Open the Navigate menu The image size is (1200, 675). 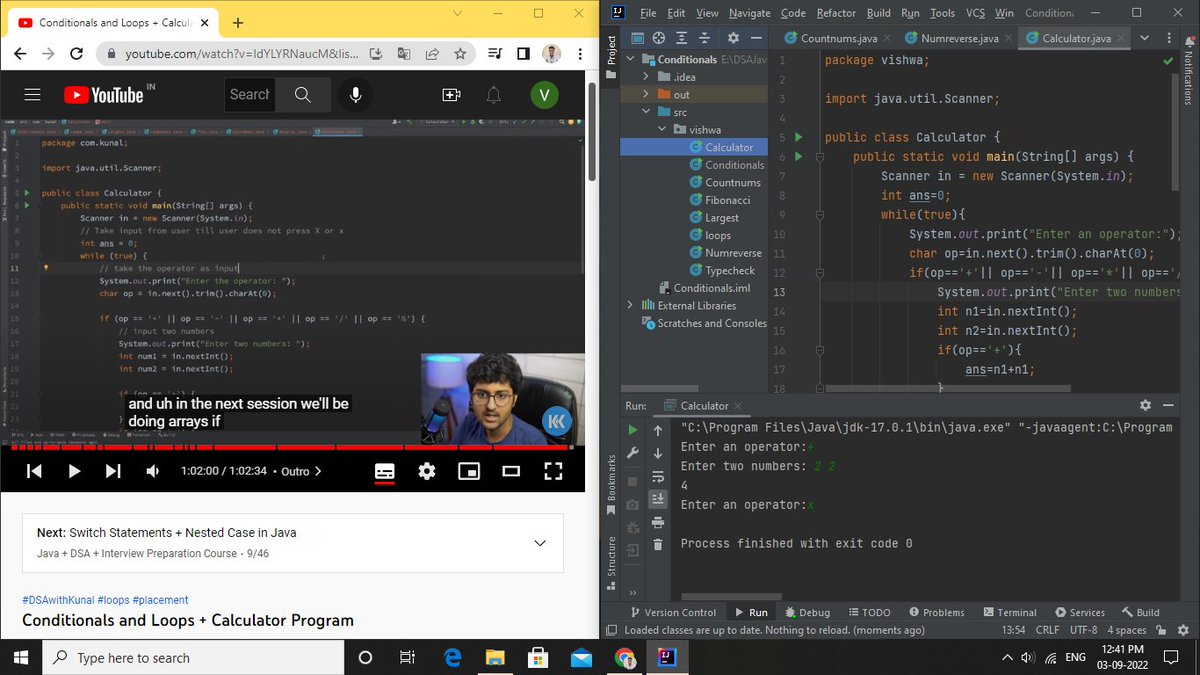tap(750, 13)
